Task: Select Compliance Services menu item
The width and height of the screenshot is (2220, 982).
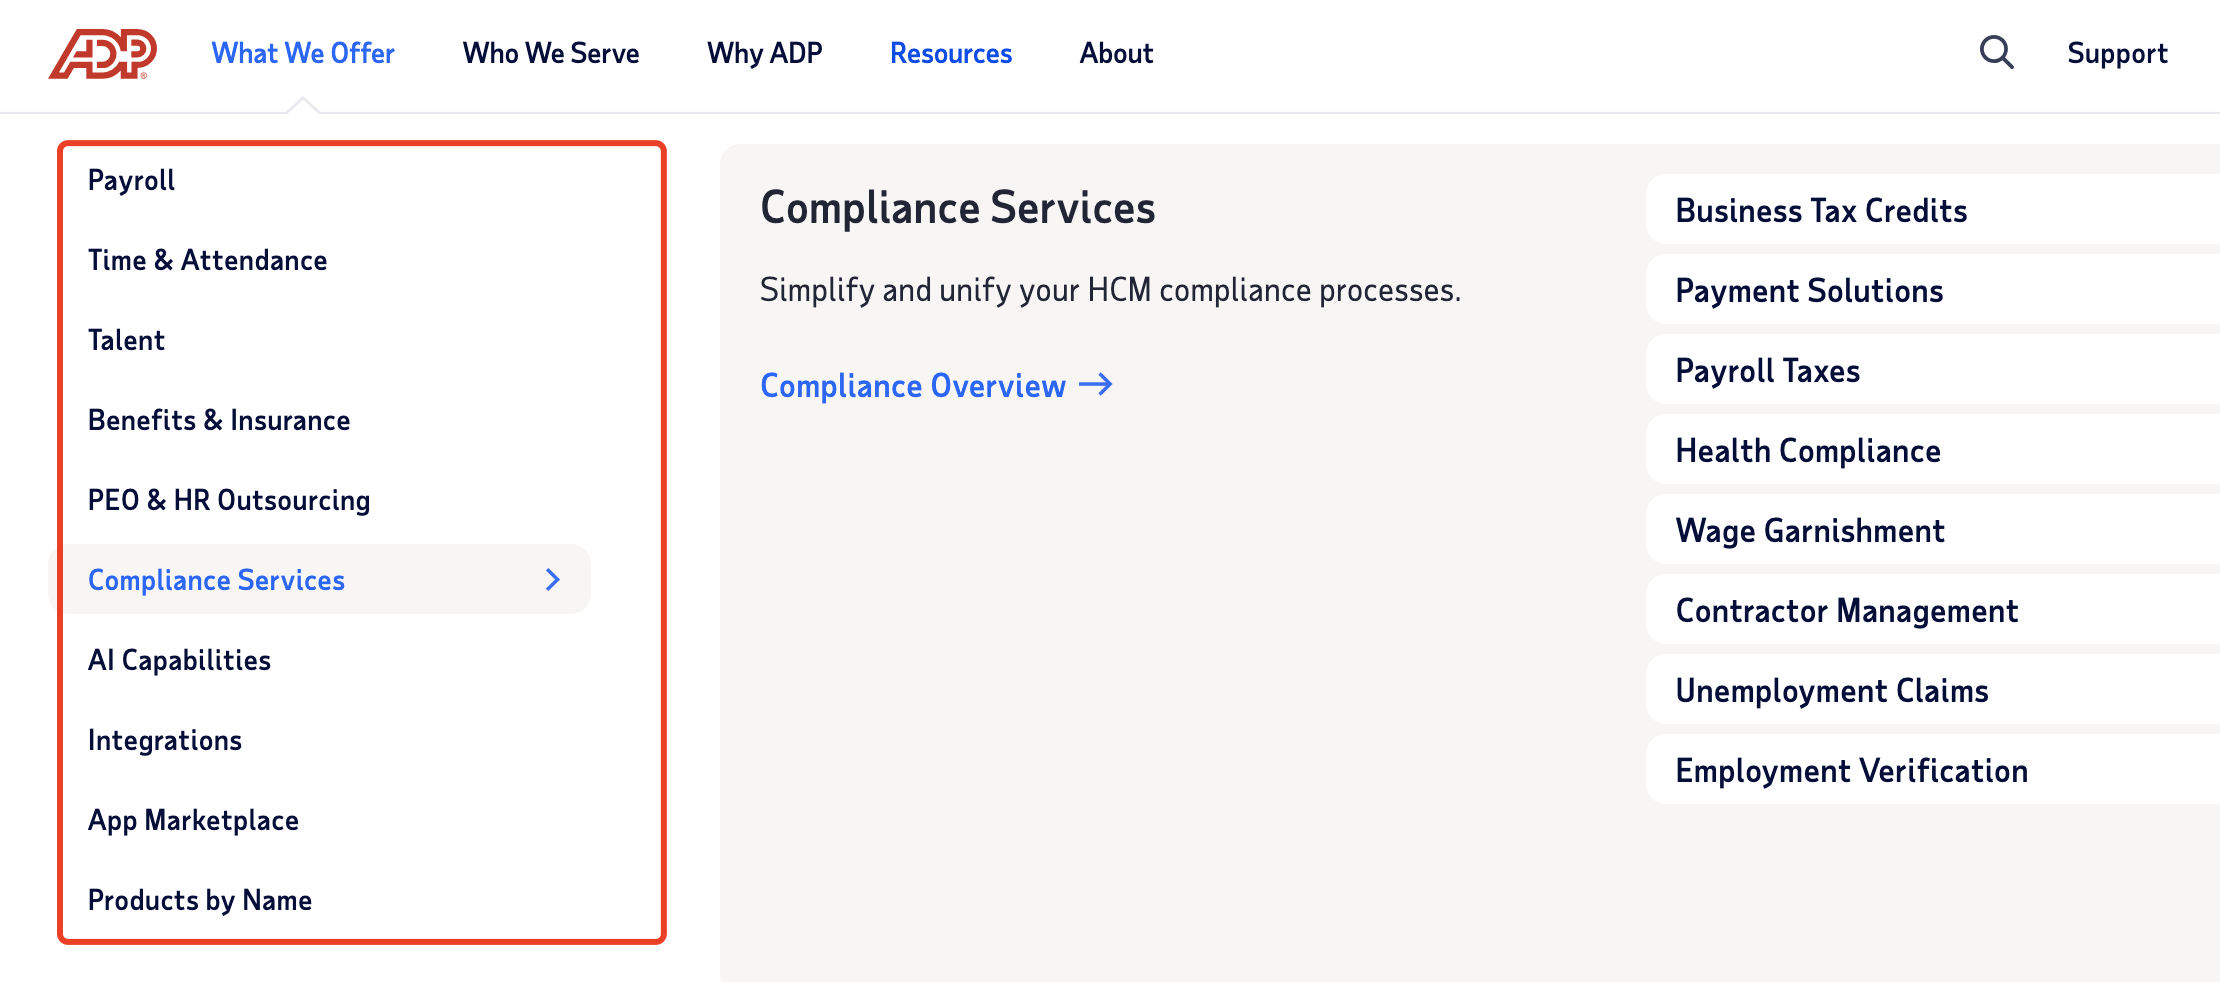Action: 320,579
